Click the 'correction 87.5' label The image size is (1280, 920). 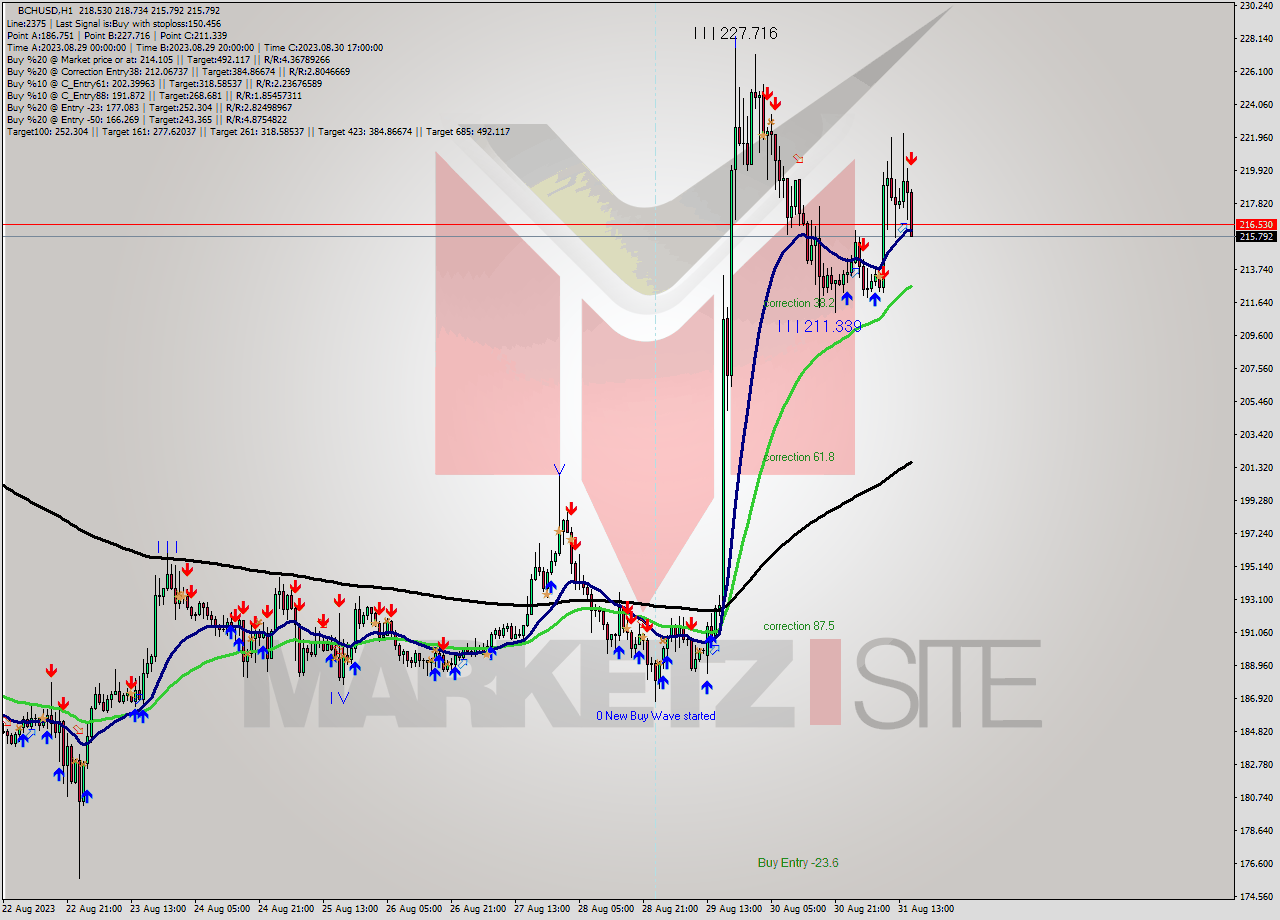tap(799, 626)
